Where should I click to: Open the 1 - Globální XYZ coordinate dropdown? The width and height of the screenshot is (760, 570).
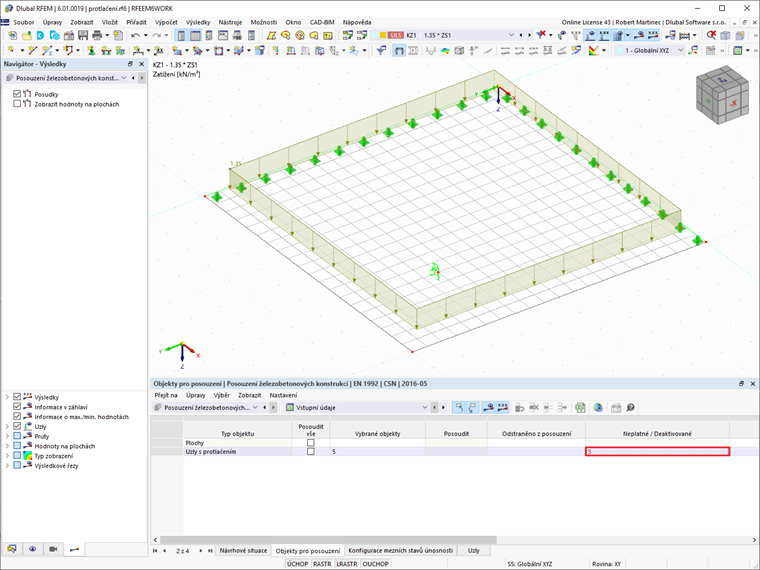(680, 50)
